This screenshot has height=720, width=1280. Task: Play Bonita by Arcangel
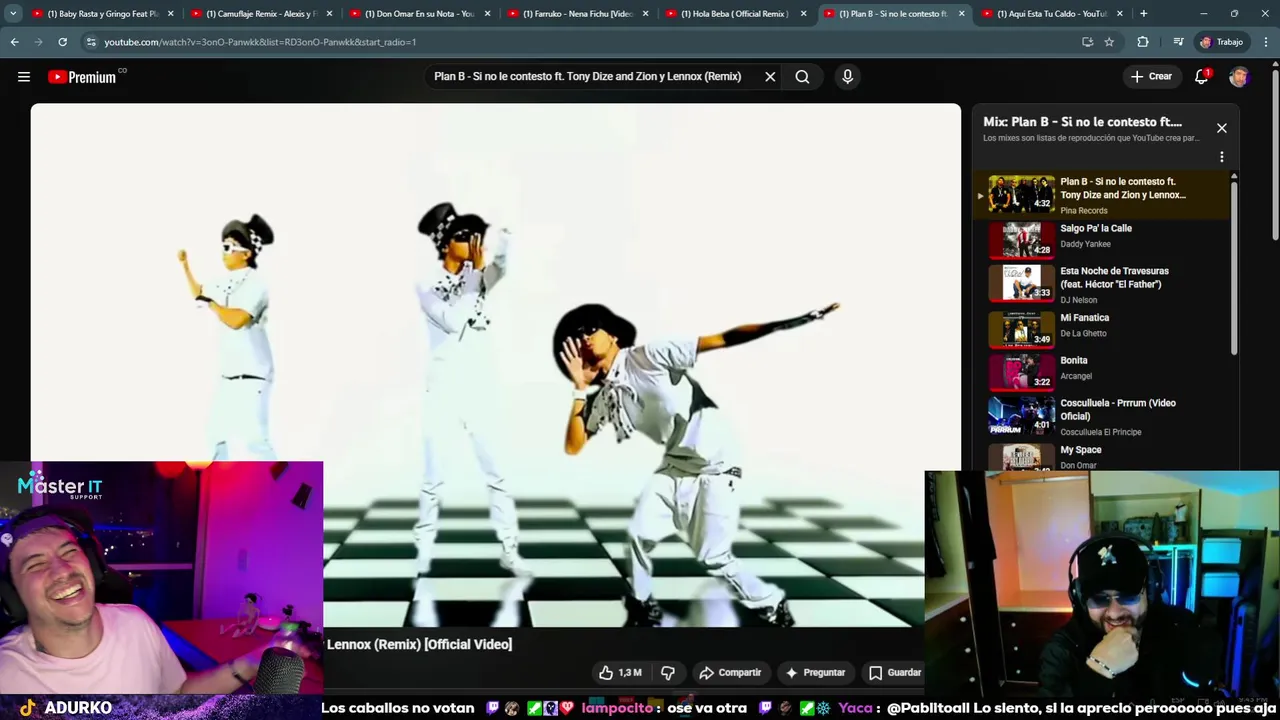1102,370
